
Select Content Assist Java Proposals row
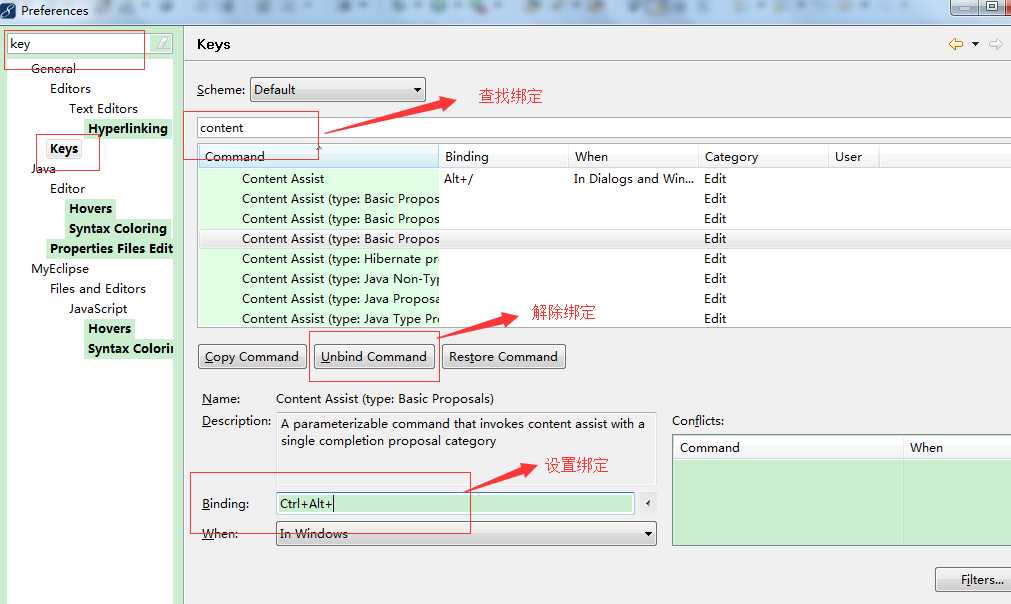pos(604,298)
